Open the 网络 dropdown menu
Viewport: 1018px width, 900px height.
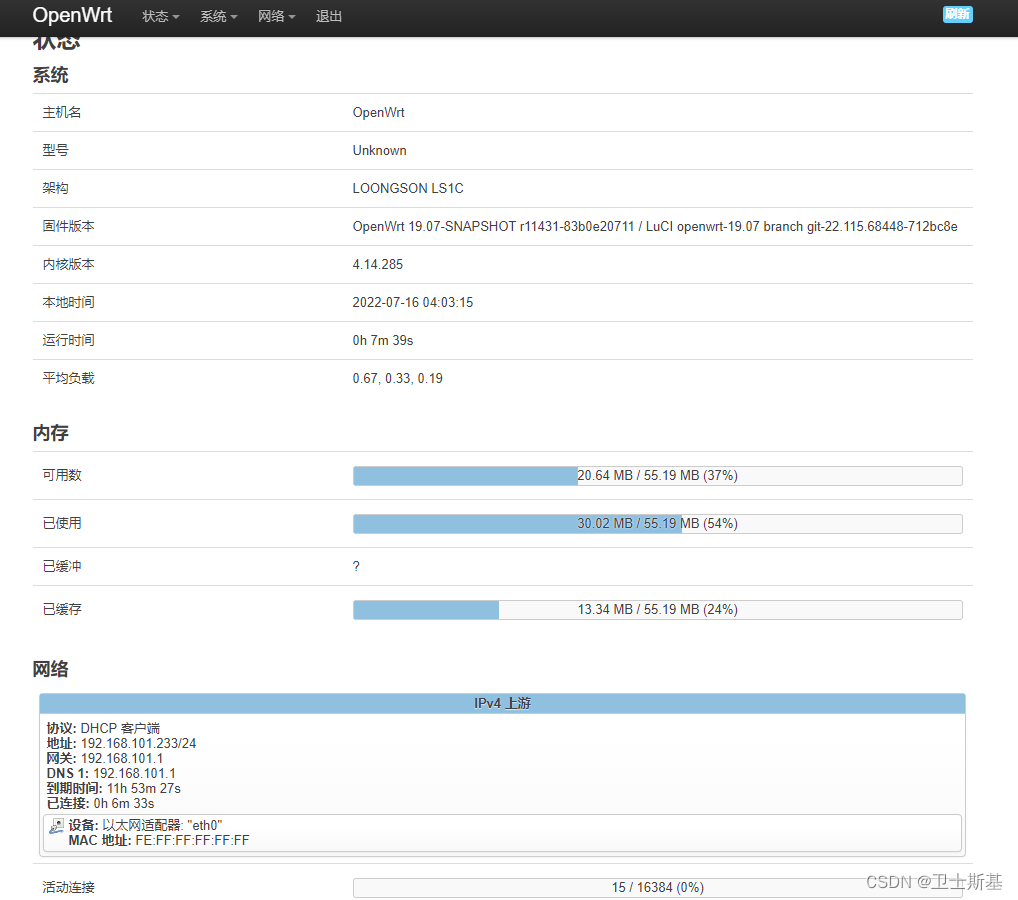276,16
